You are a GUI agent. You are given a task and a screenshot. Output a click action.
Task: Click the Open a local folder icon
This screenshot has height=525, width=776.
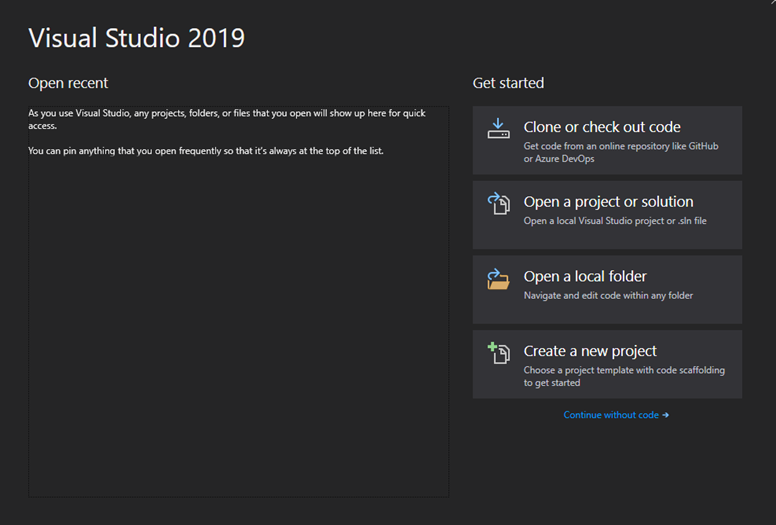coord(498,278)
